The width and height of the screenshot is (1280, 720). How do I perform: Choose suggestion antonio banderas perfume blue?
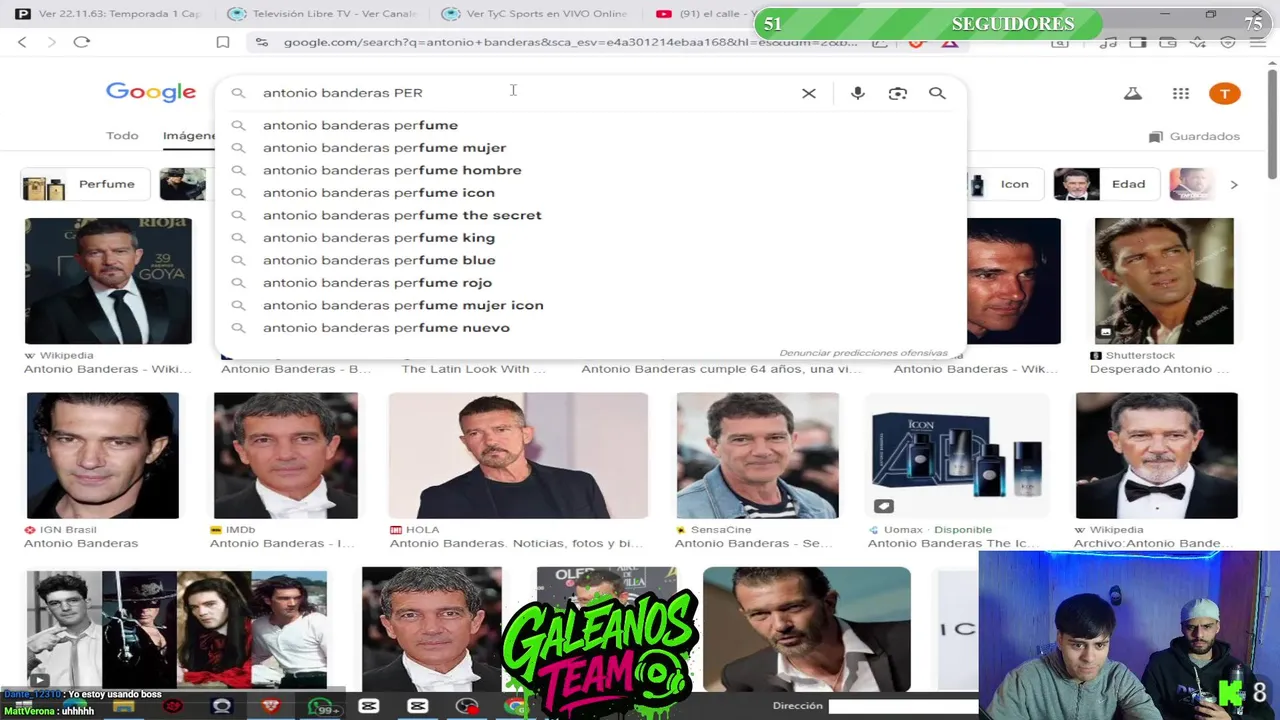pyautogui.click(x=590, y=260)
